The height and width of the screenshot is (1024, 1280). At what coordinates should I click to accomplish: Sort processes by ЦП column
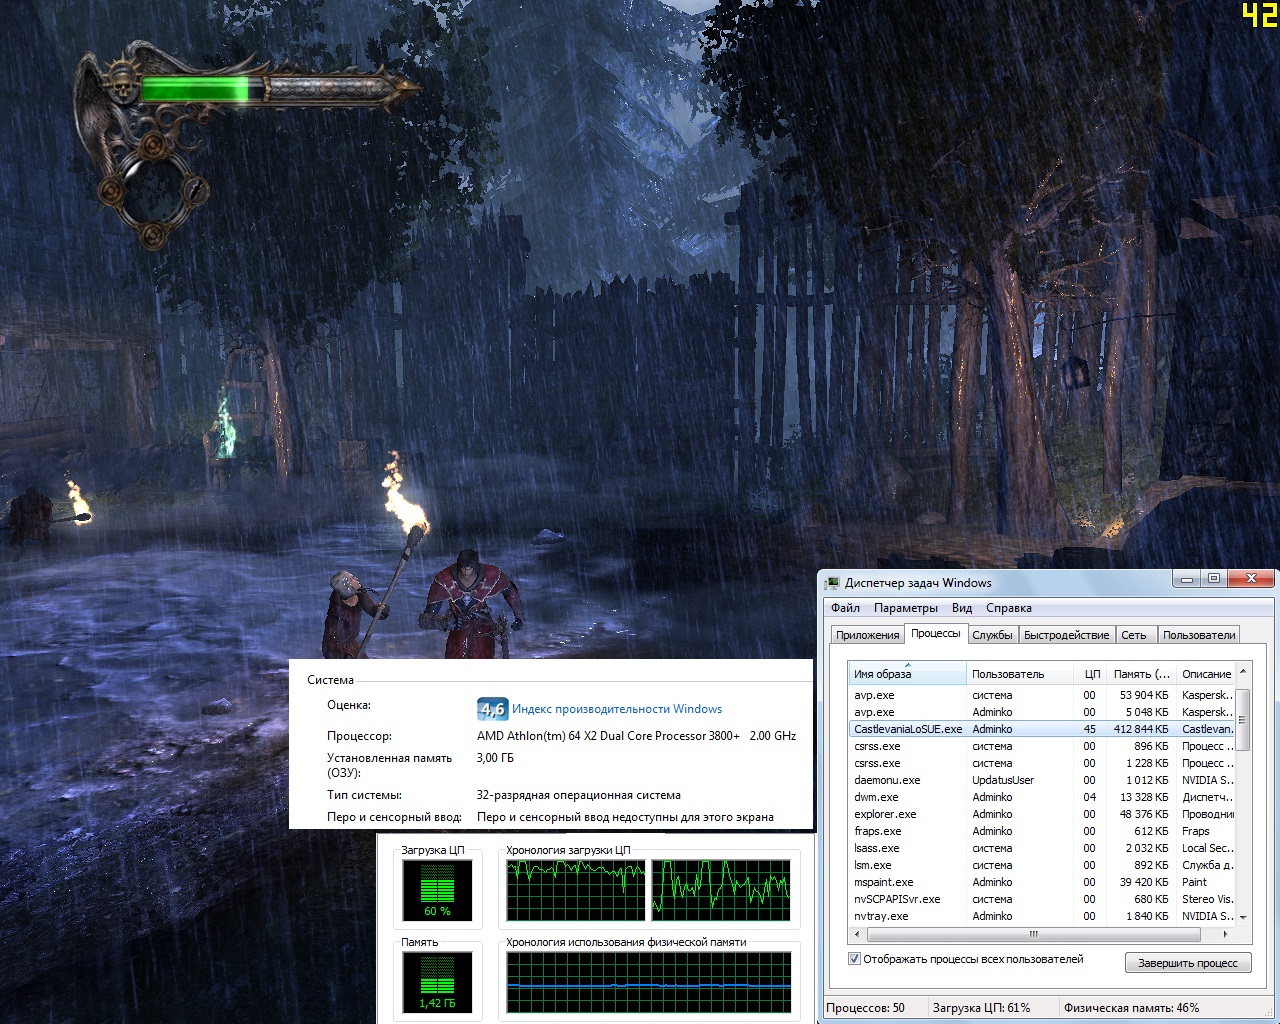click(1091, 674)
